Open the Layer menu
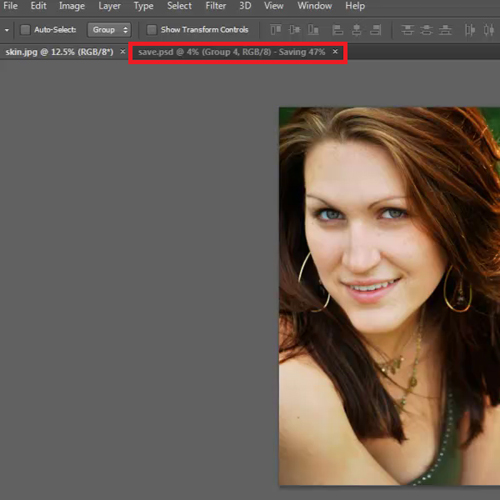This screenshot has width=500, height=500. point(109,6)
